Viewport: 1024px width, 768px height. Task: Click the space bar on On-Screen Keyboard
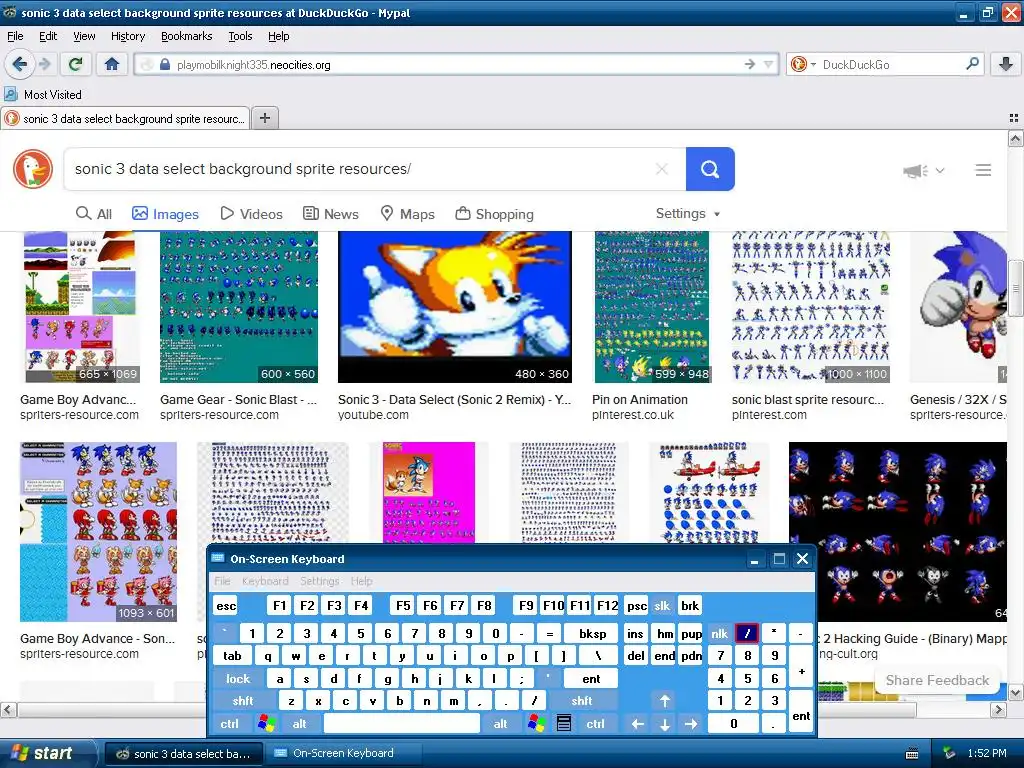click(x=402, y=724)
